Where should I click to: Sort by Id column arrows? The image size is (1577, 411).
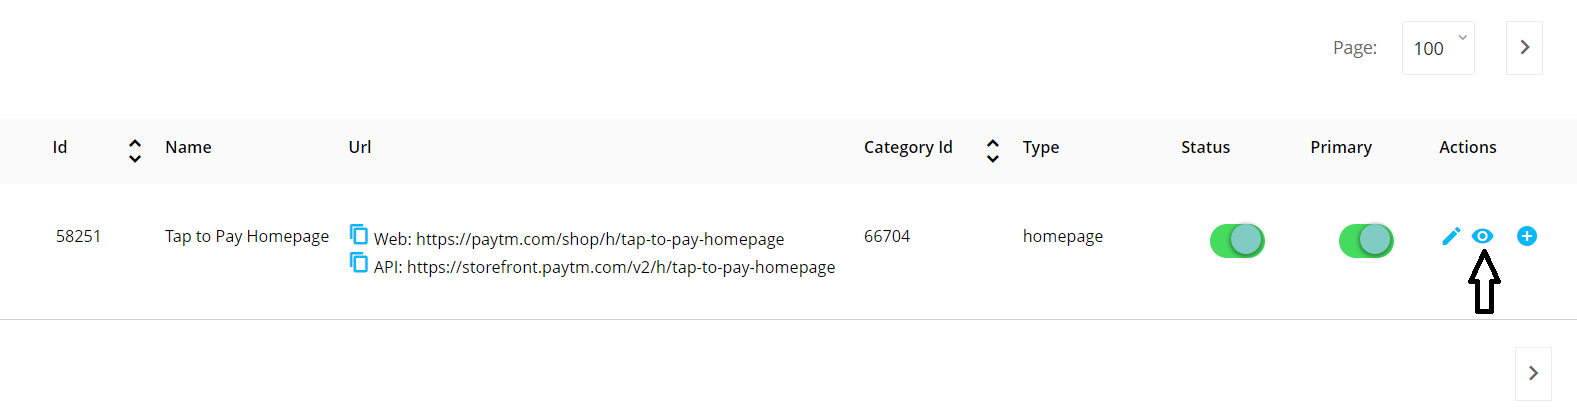135,151
